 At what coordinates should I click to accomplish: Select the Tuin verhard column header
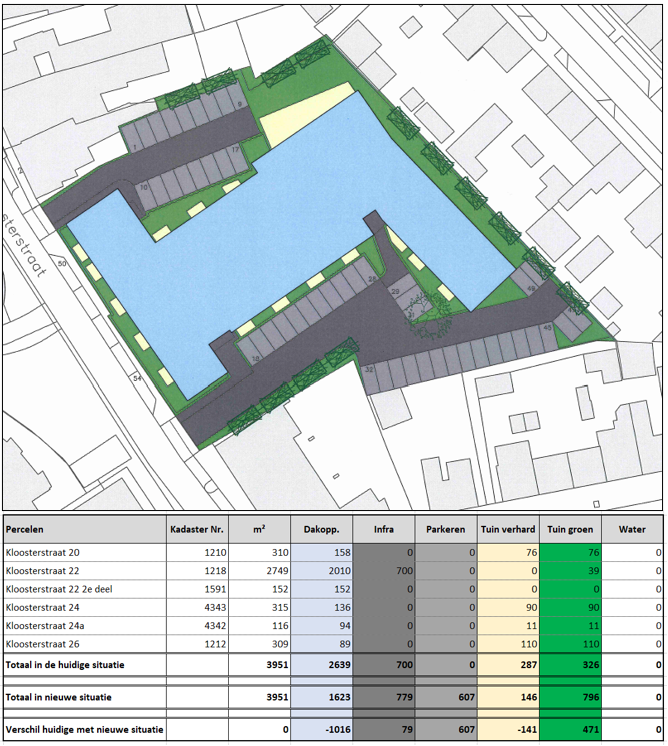(508, 529)
